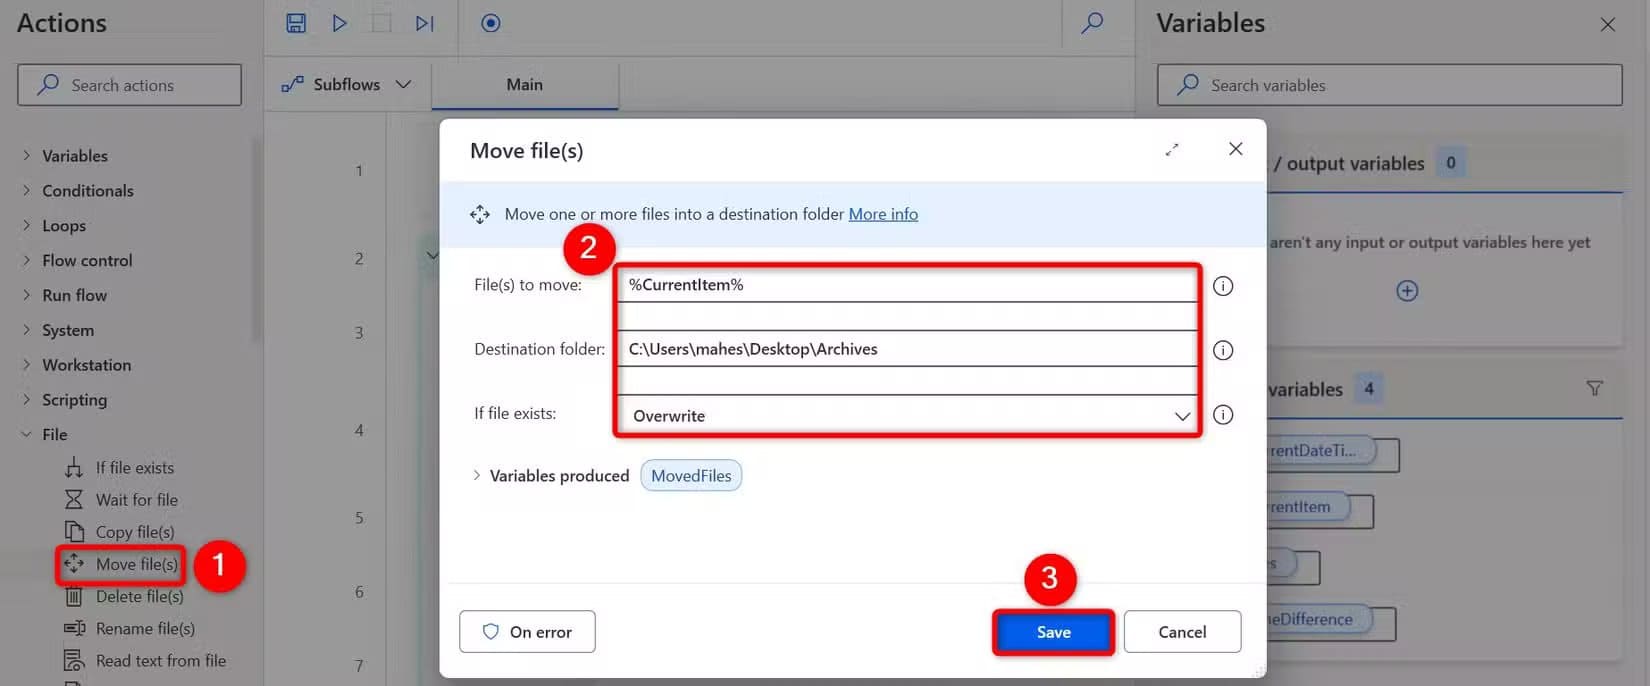Select the Copy file(s) action

click(x=134, y=532)
